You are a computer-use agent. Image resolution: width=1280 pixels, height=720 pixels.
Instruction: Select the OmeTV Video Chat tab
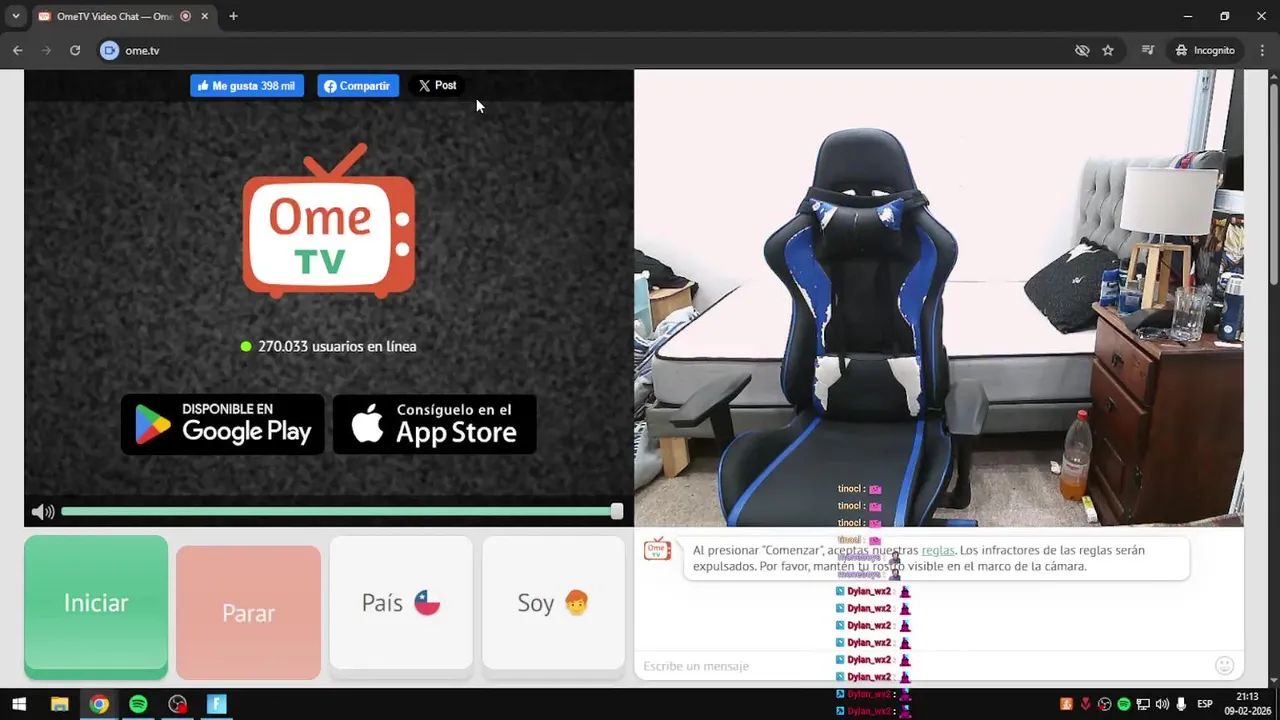(x=114, y=17)
